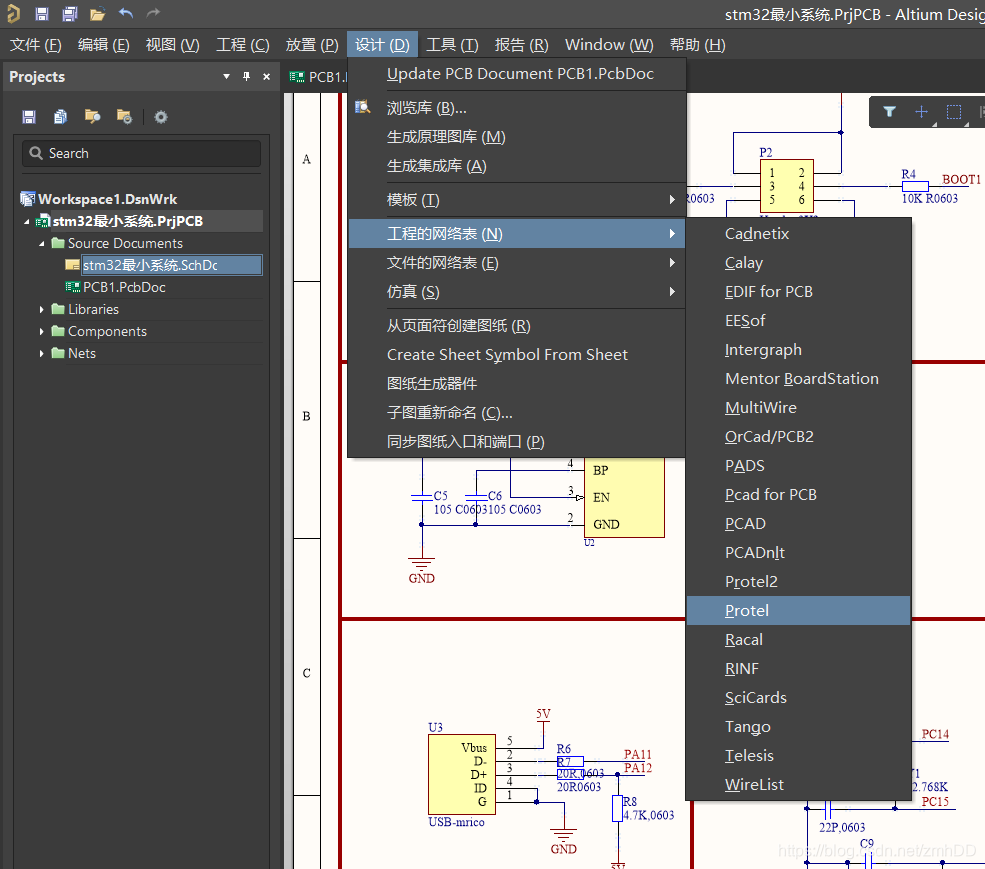985x869 pixels.
Task: Select Protel netlist format
Action: 747,611
